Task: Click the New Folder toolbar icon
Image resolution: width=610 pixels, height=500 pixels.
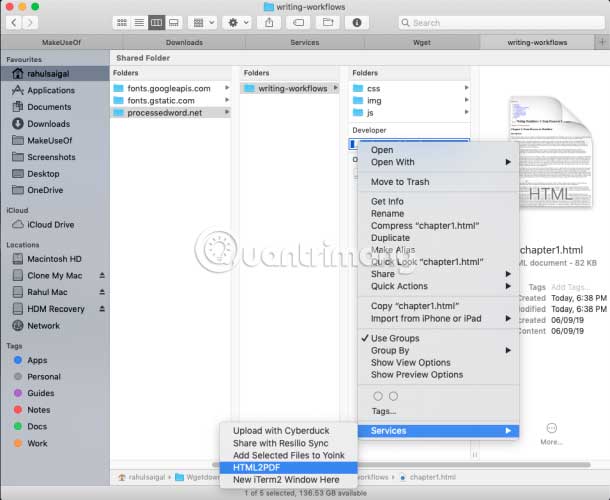Action: pyautogui.click(x=328, y=23)
